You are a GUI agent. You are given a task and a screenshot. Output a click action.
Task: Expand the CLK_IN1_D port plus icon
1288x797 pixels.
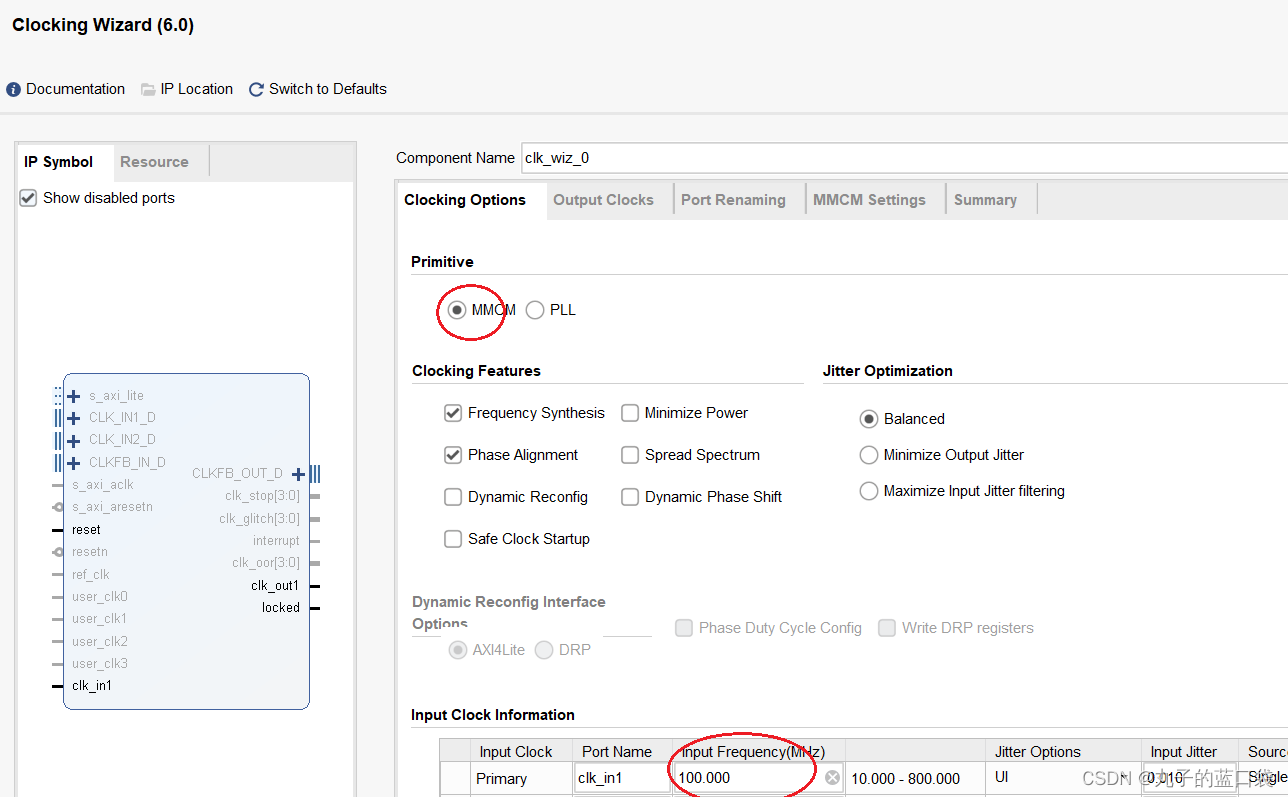coord(73,418)
